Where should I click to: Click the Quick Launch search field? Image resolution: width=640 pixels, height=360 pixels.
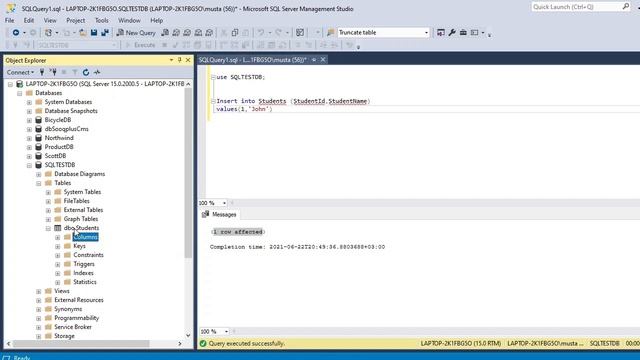pos(577,7)
